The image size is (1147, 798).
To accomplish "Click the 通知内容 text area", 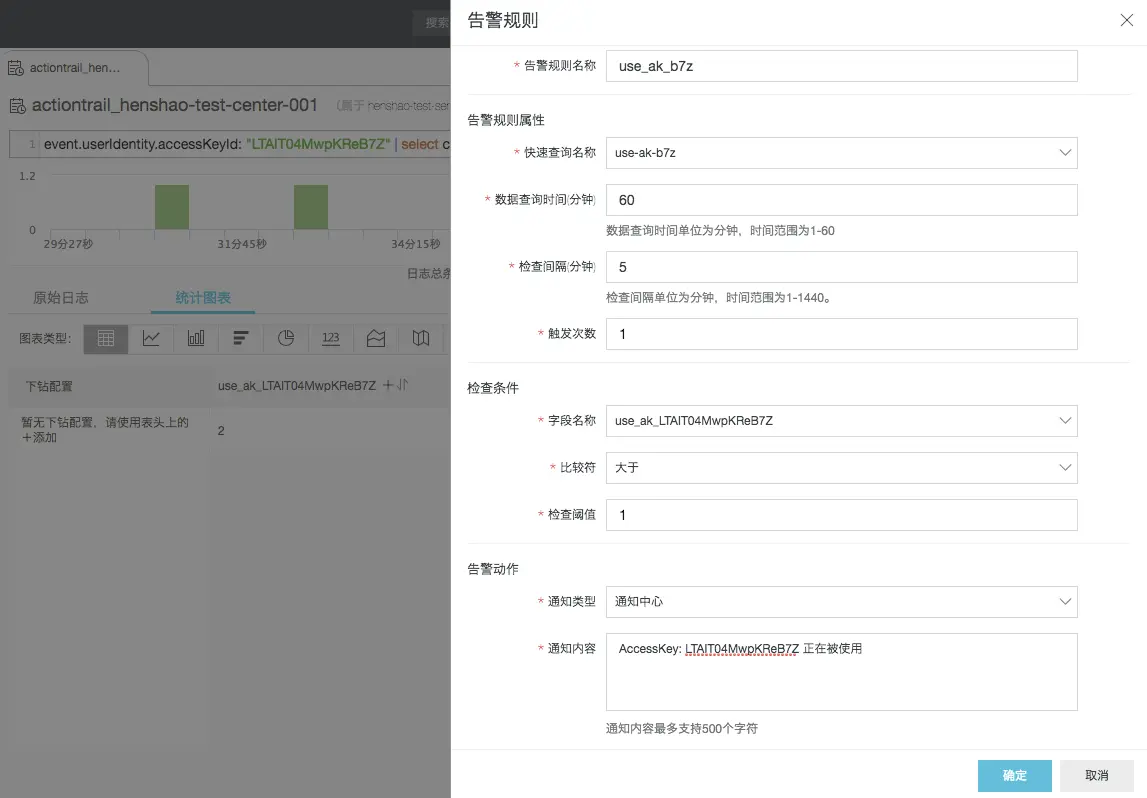I will point(841,671).
